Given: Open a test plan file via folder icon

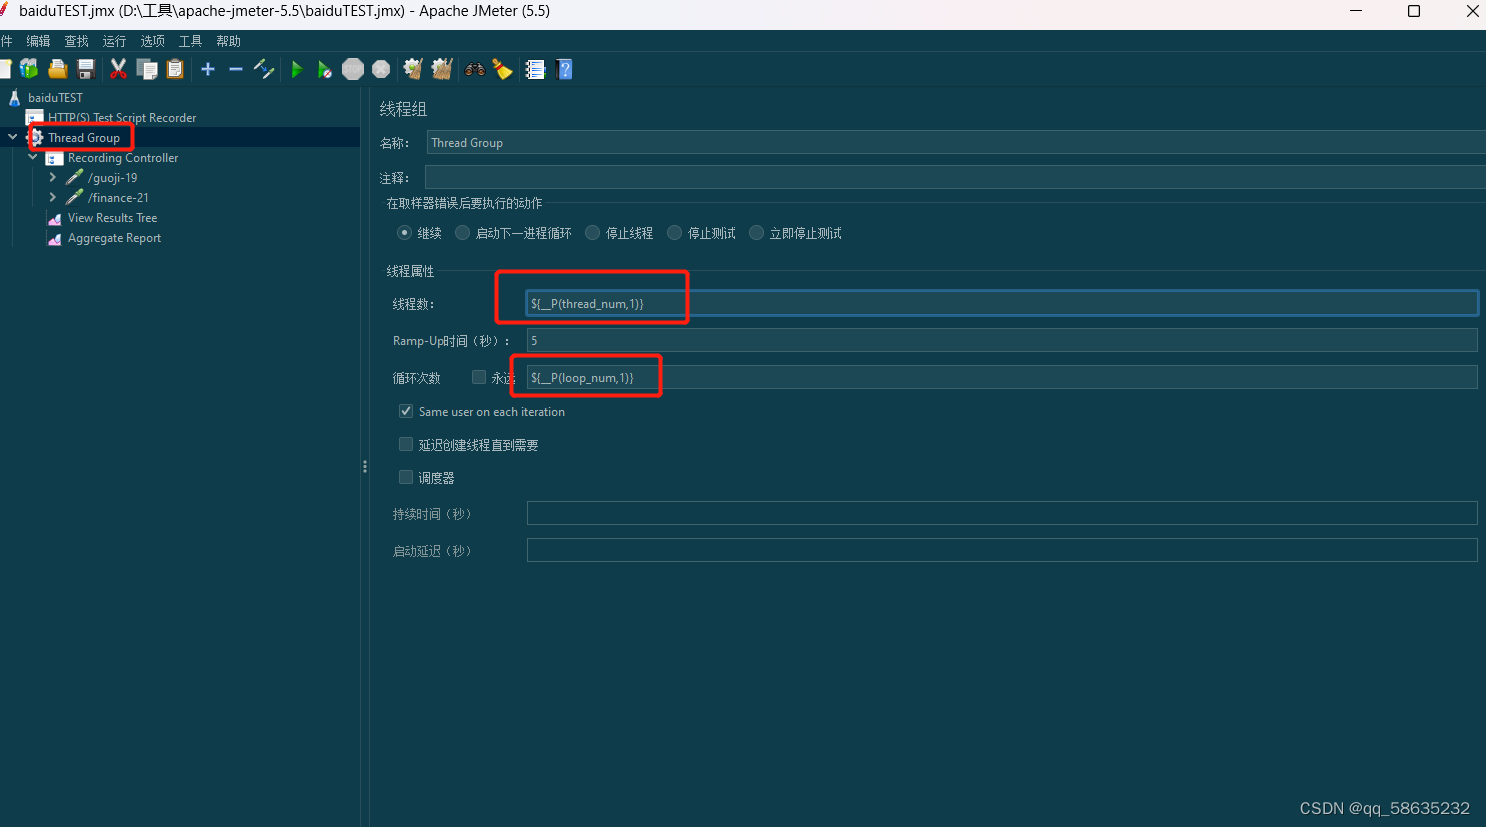Looking at the screenshot, I should coord(57,69).
